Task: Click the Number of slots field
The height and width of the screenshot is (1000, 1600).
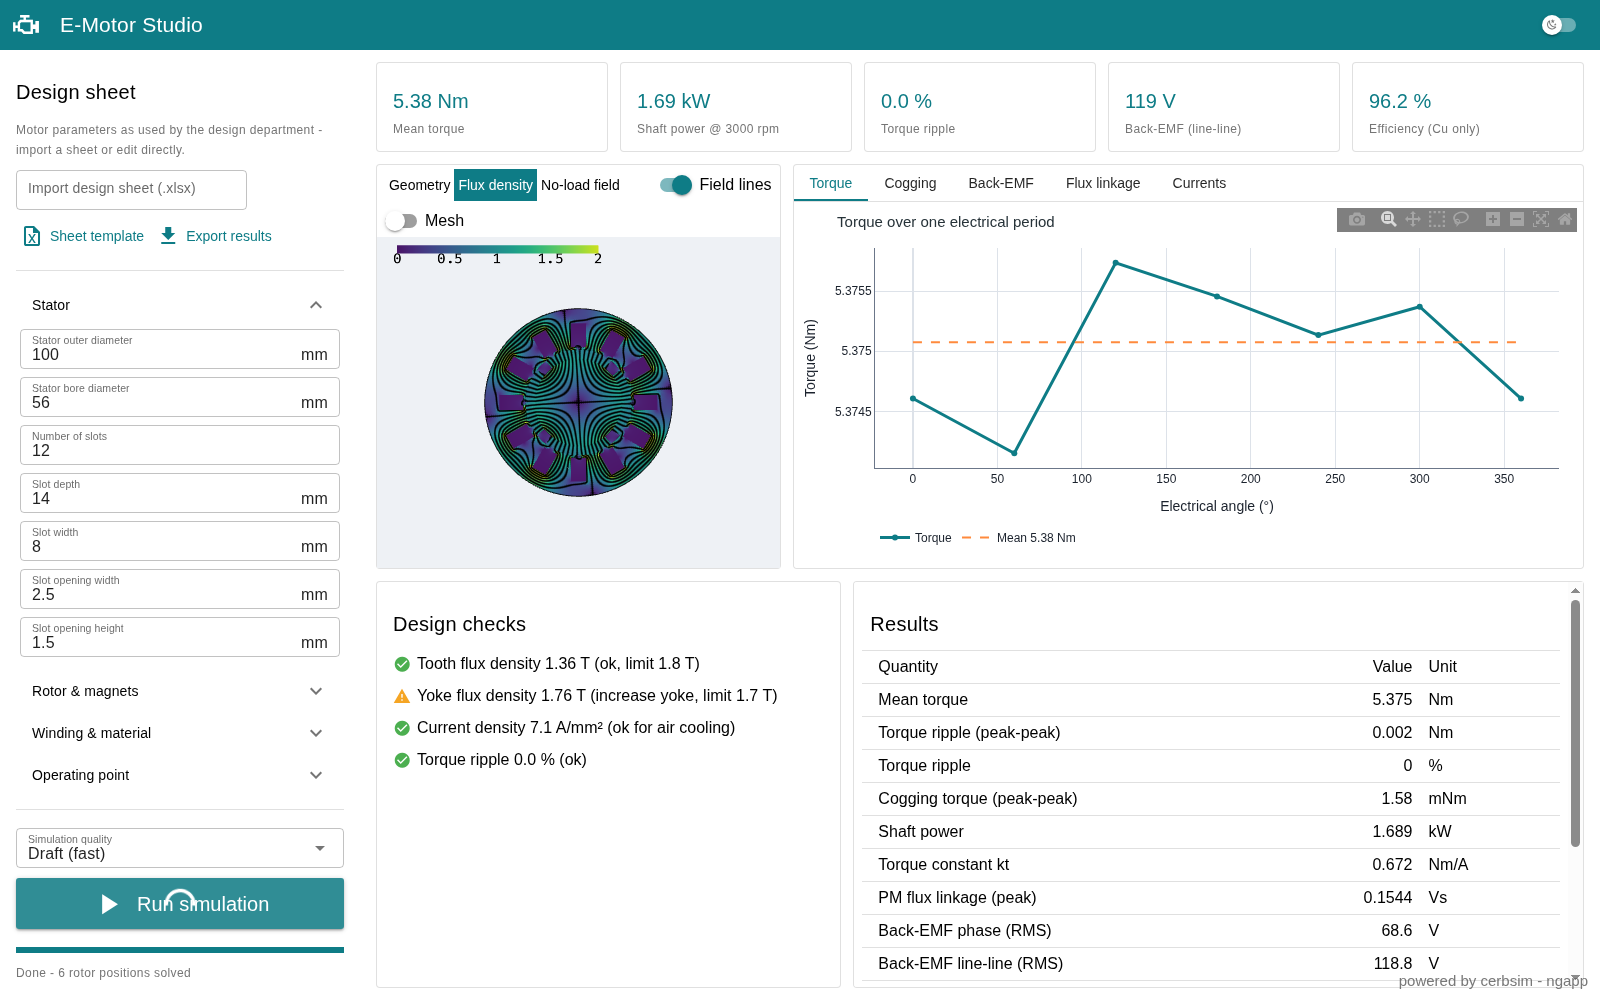Action: click(180, 445)
